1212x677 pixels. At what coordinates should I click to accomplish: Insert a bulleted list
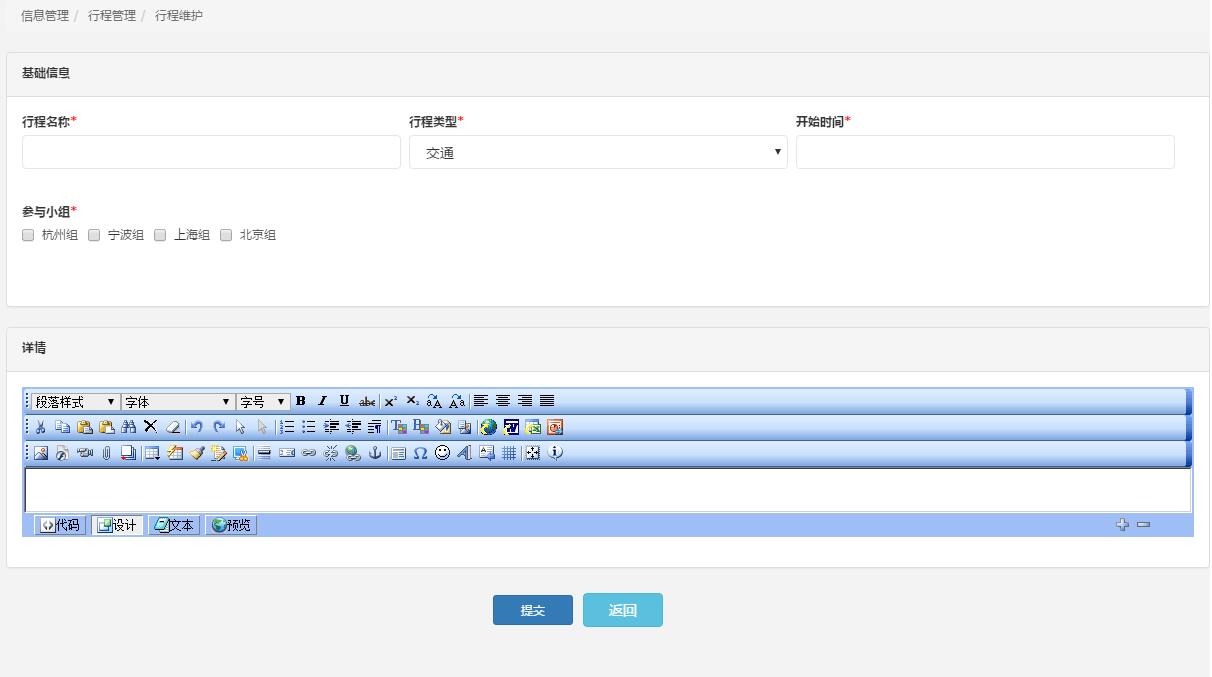(x=309, y=427)
